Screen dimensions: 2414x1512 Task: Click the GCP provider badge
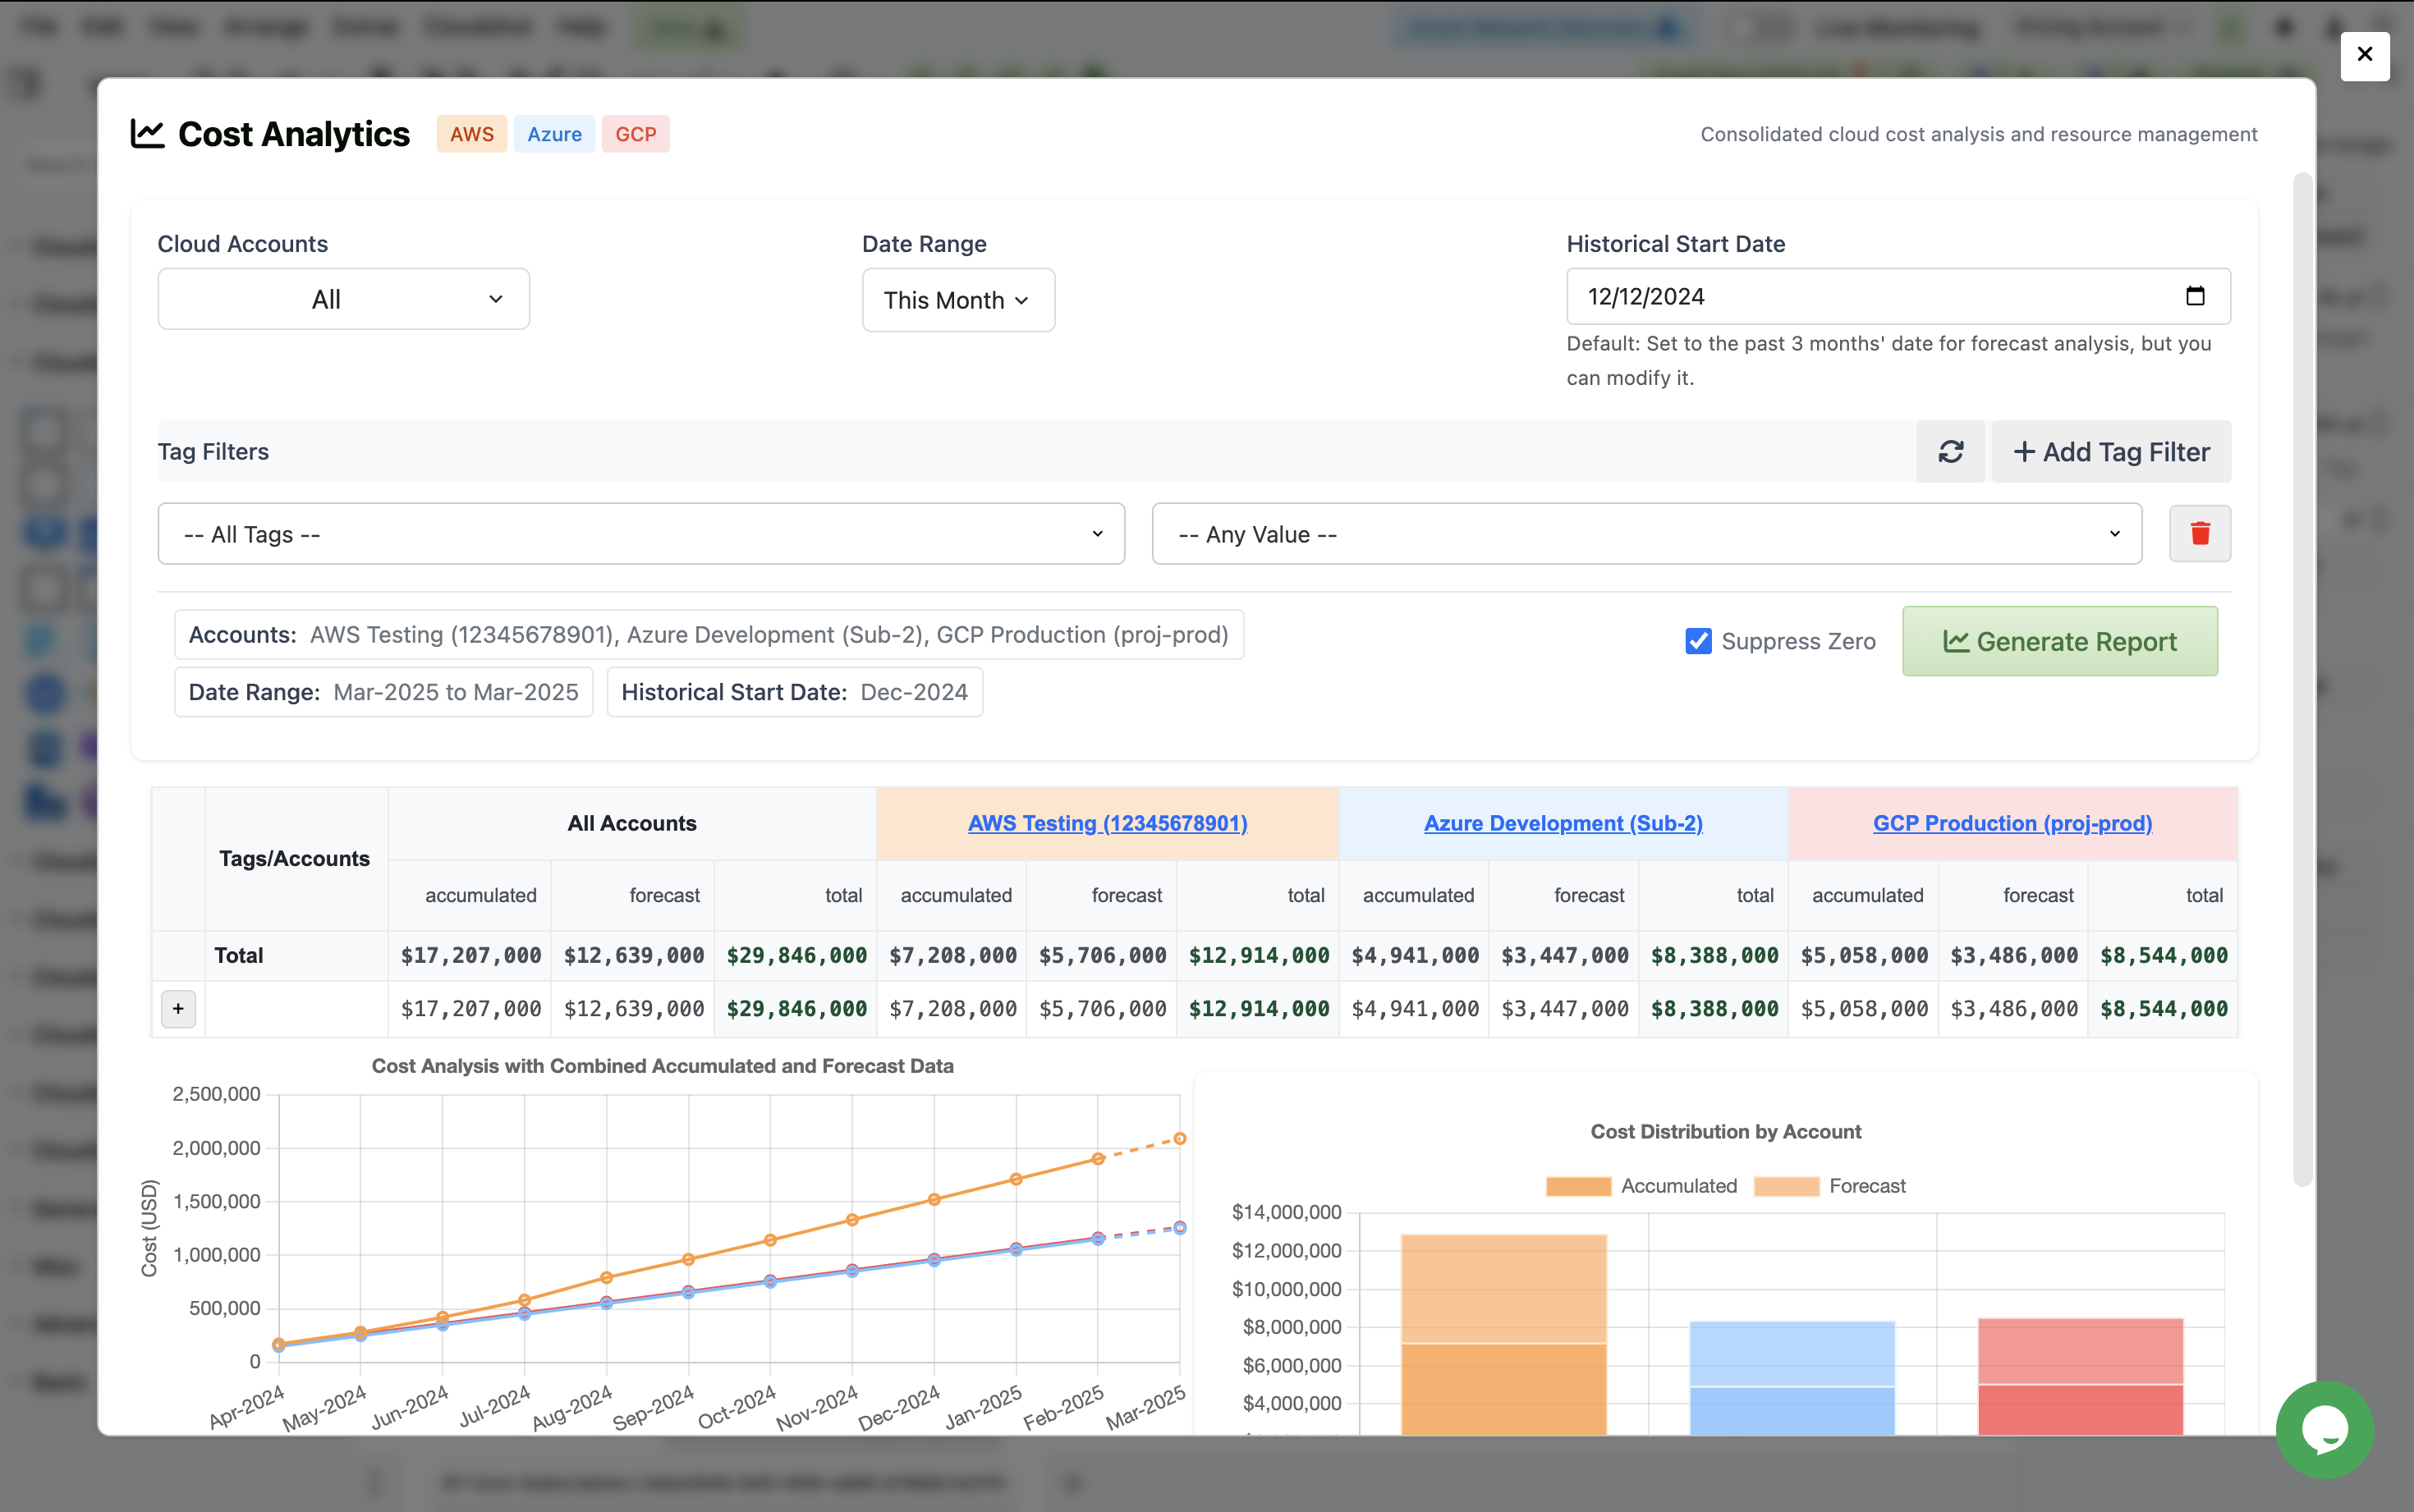(x=635, y=134)
